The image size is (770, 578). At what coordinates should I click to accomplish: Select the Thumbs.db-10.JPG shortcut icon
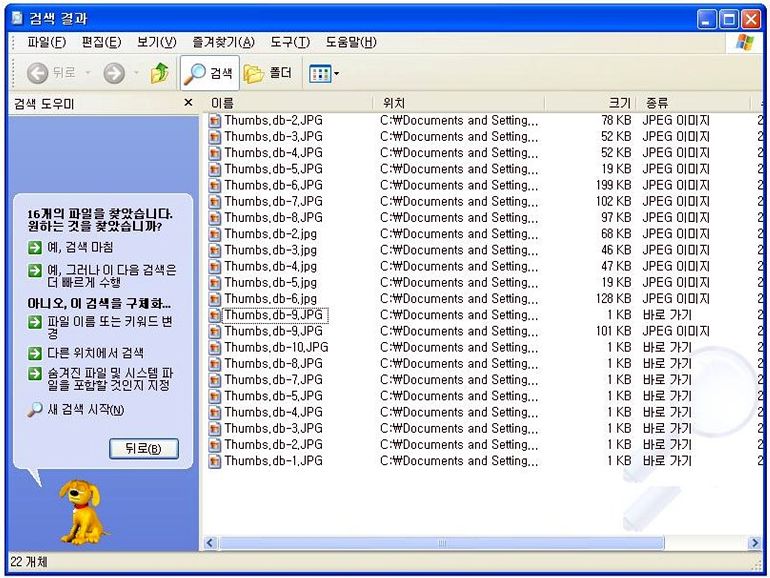point(214,348)
